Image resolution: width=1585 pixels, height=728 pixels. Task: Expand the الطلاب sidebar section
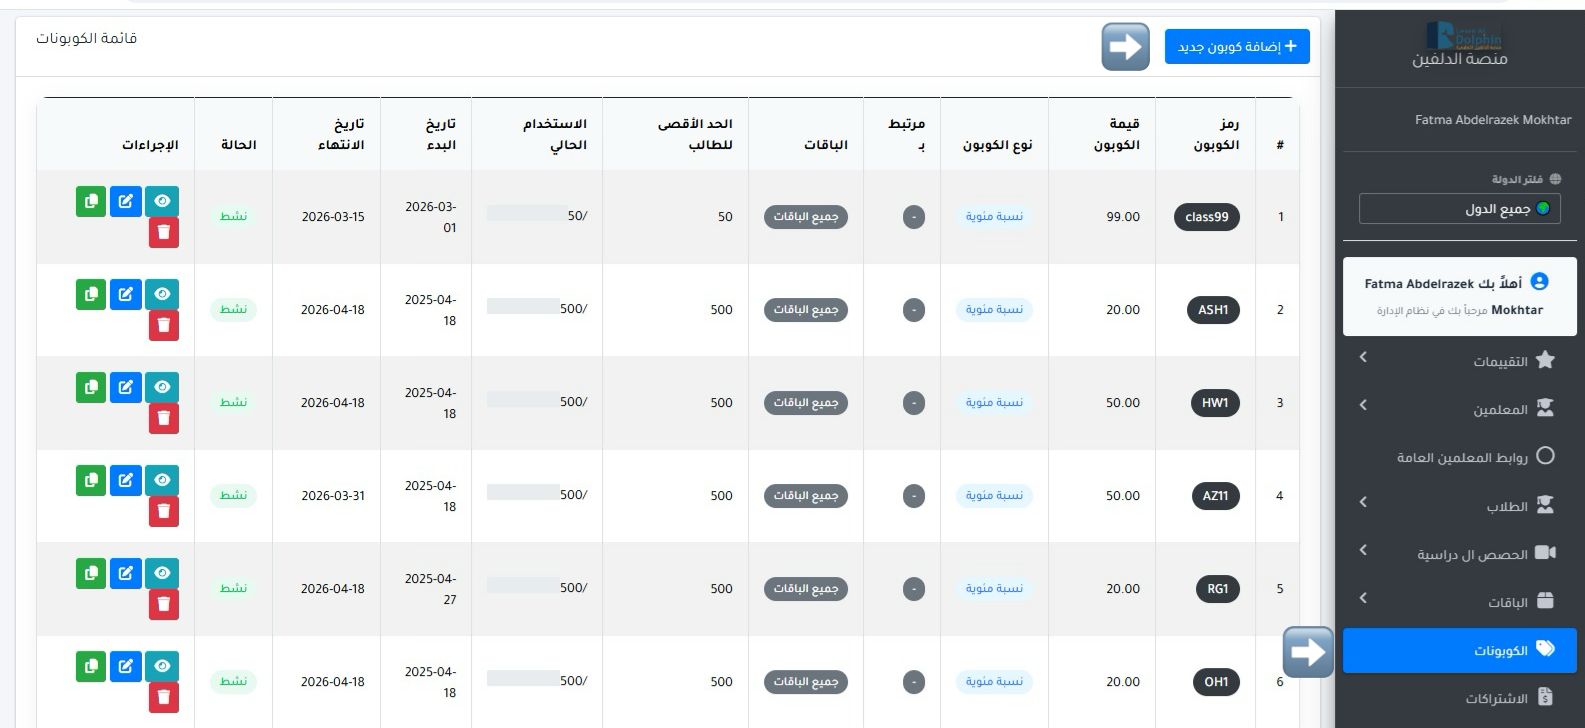click(1459, 506)
